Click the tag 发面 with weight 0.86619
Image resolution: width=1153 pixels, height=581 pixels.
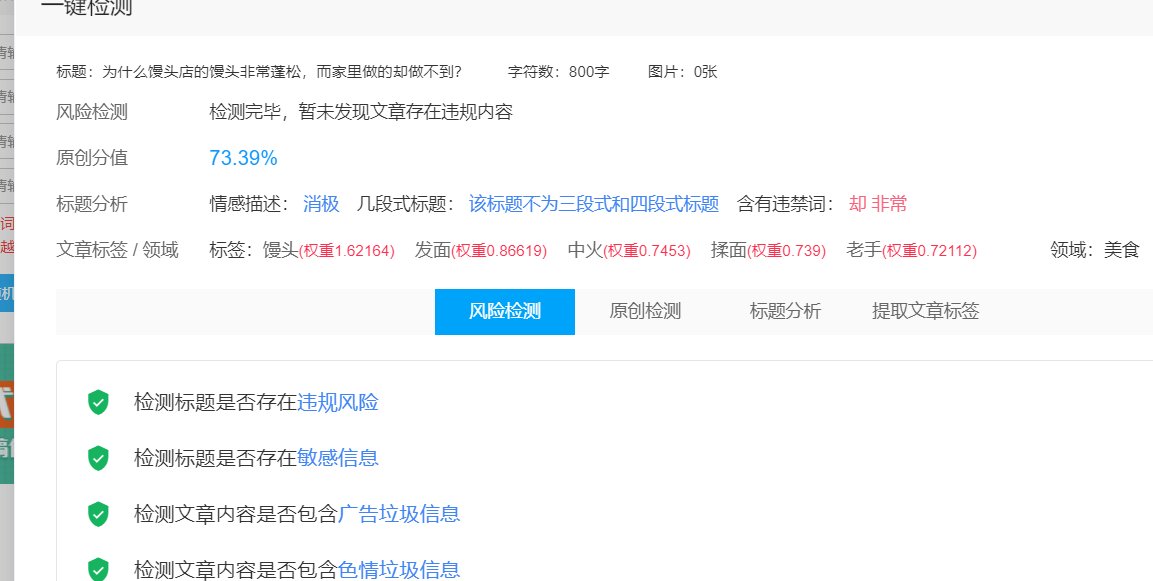[x=480, y=251]
